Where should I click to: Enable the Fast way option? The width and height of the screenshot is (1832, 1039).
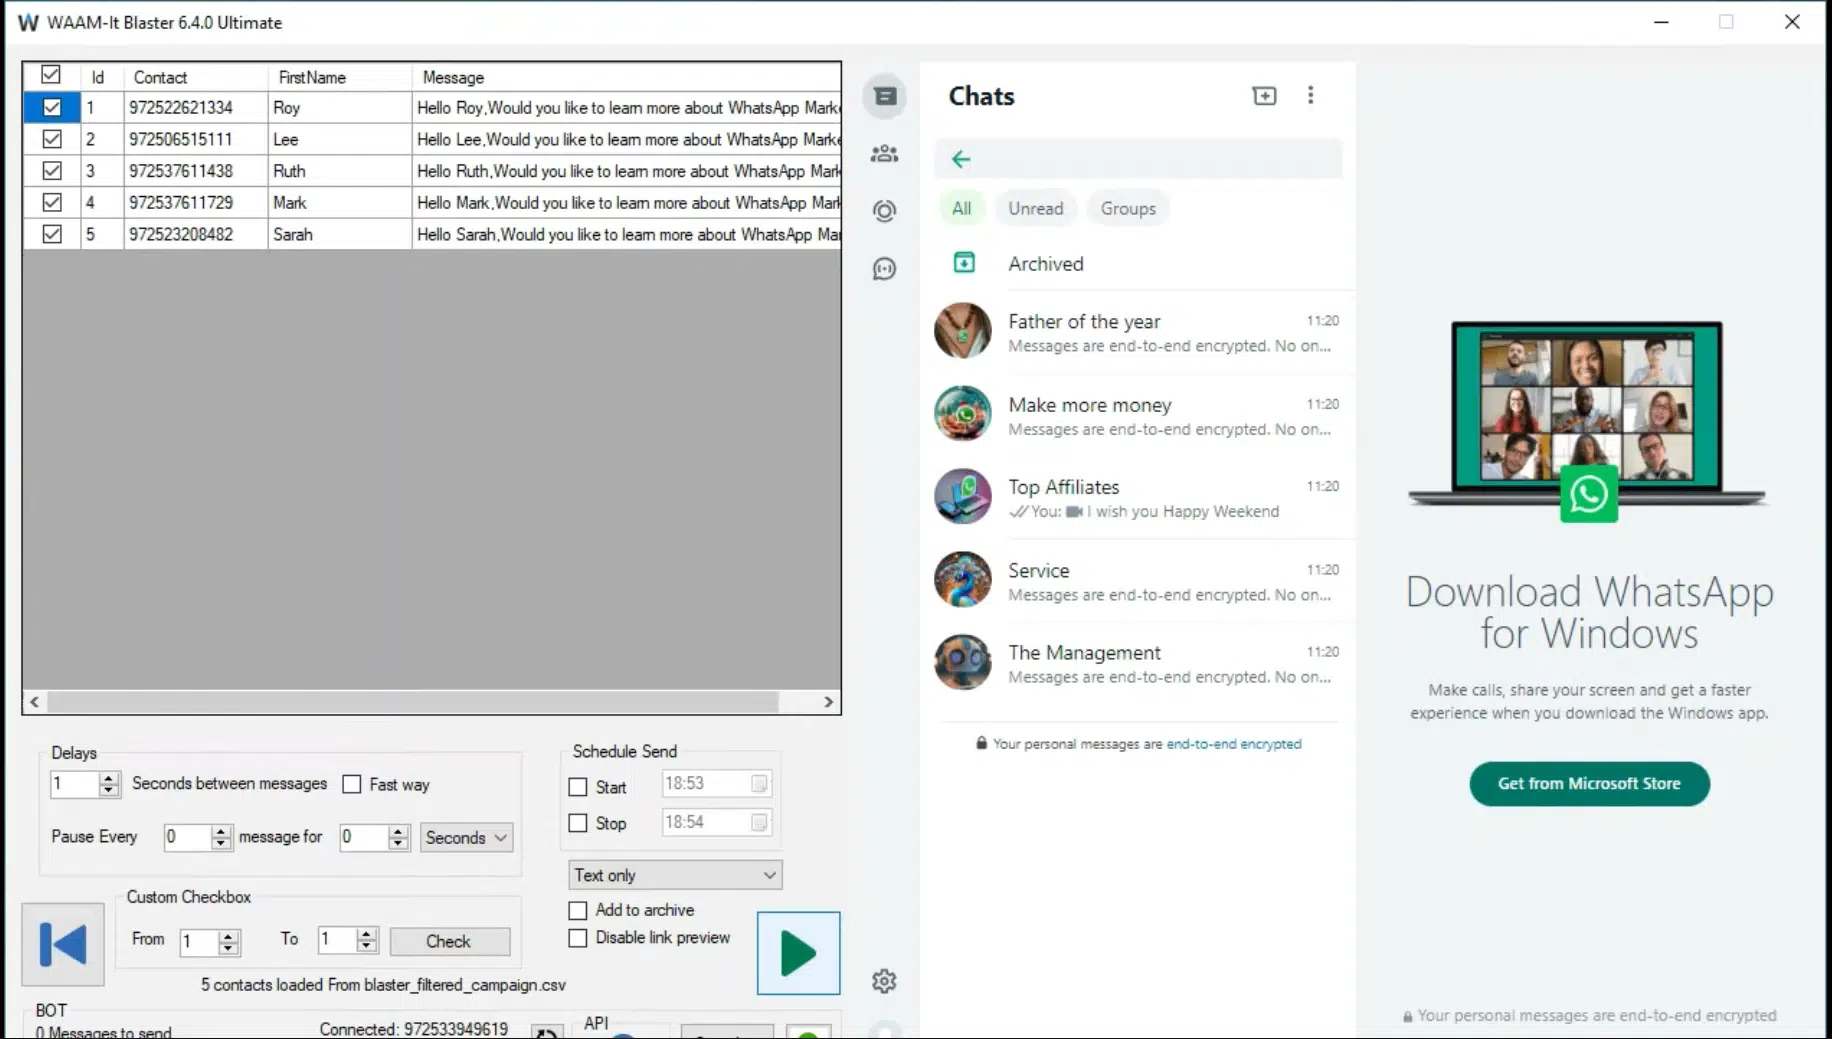click(352, 784)
